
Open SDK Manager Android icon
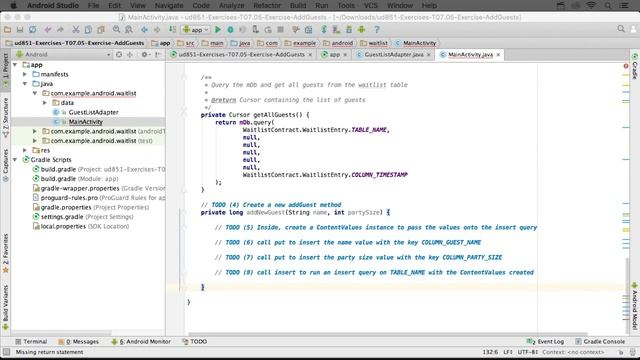point(349,30)
